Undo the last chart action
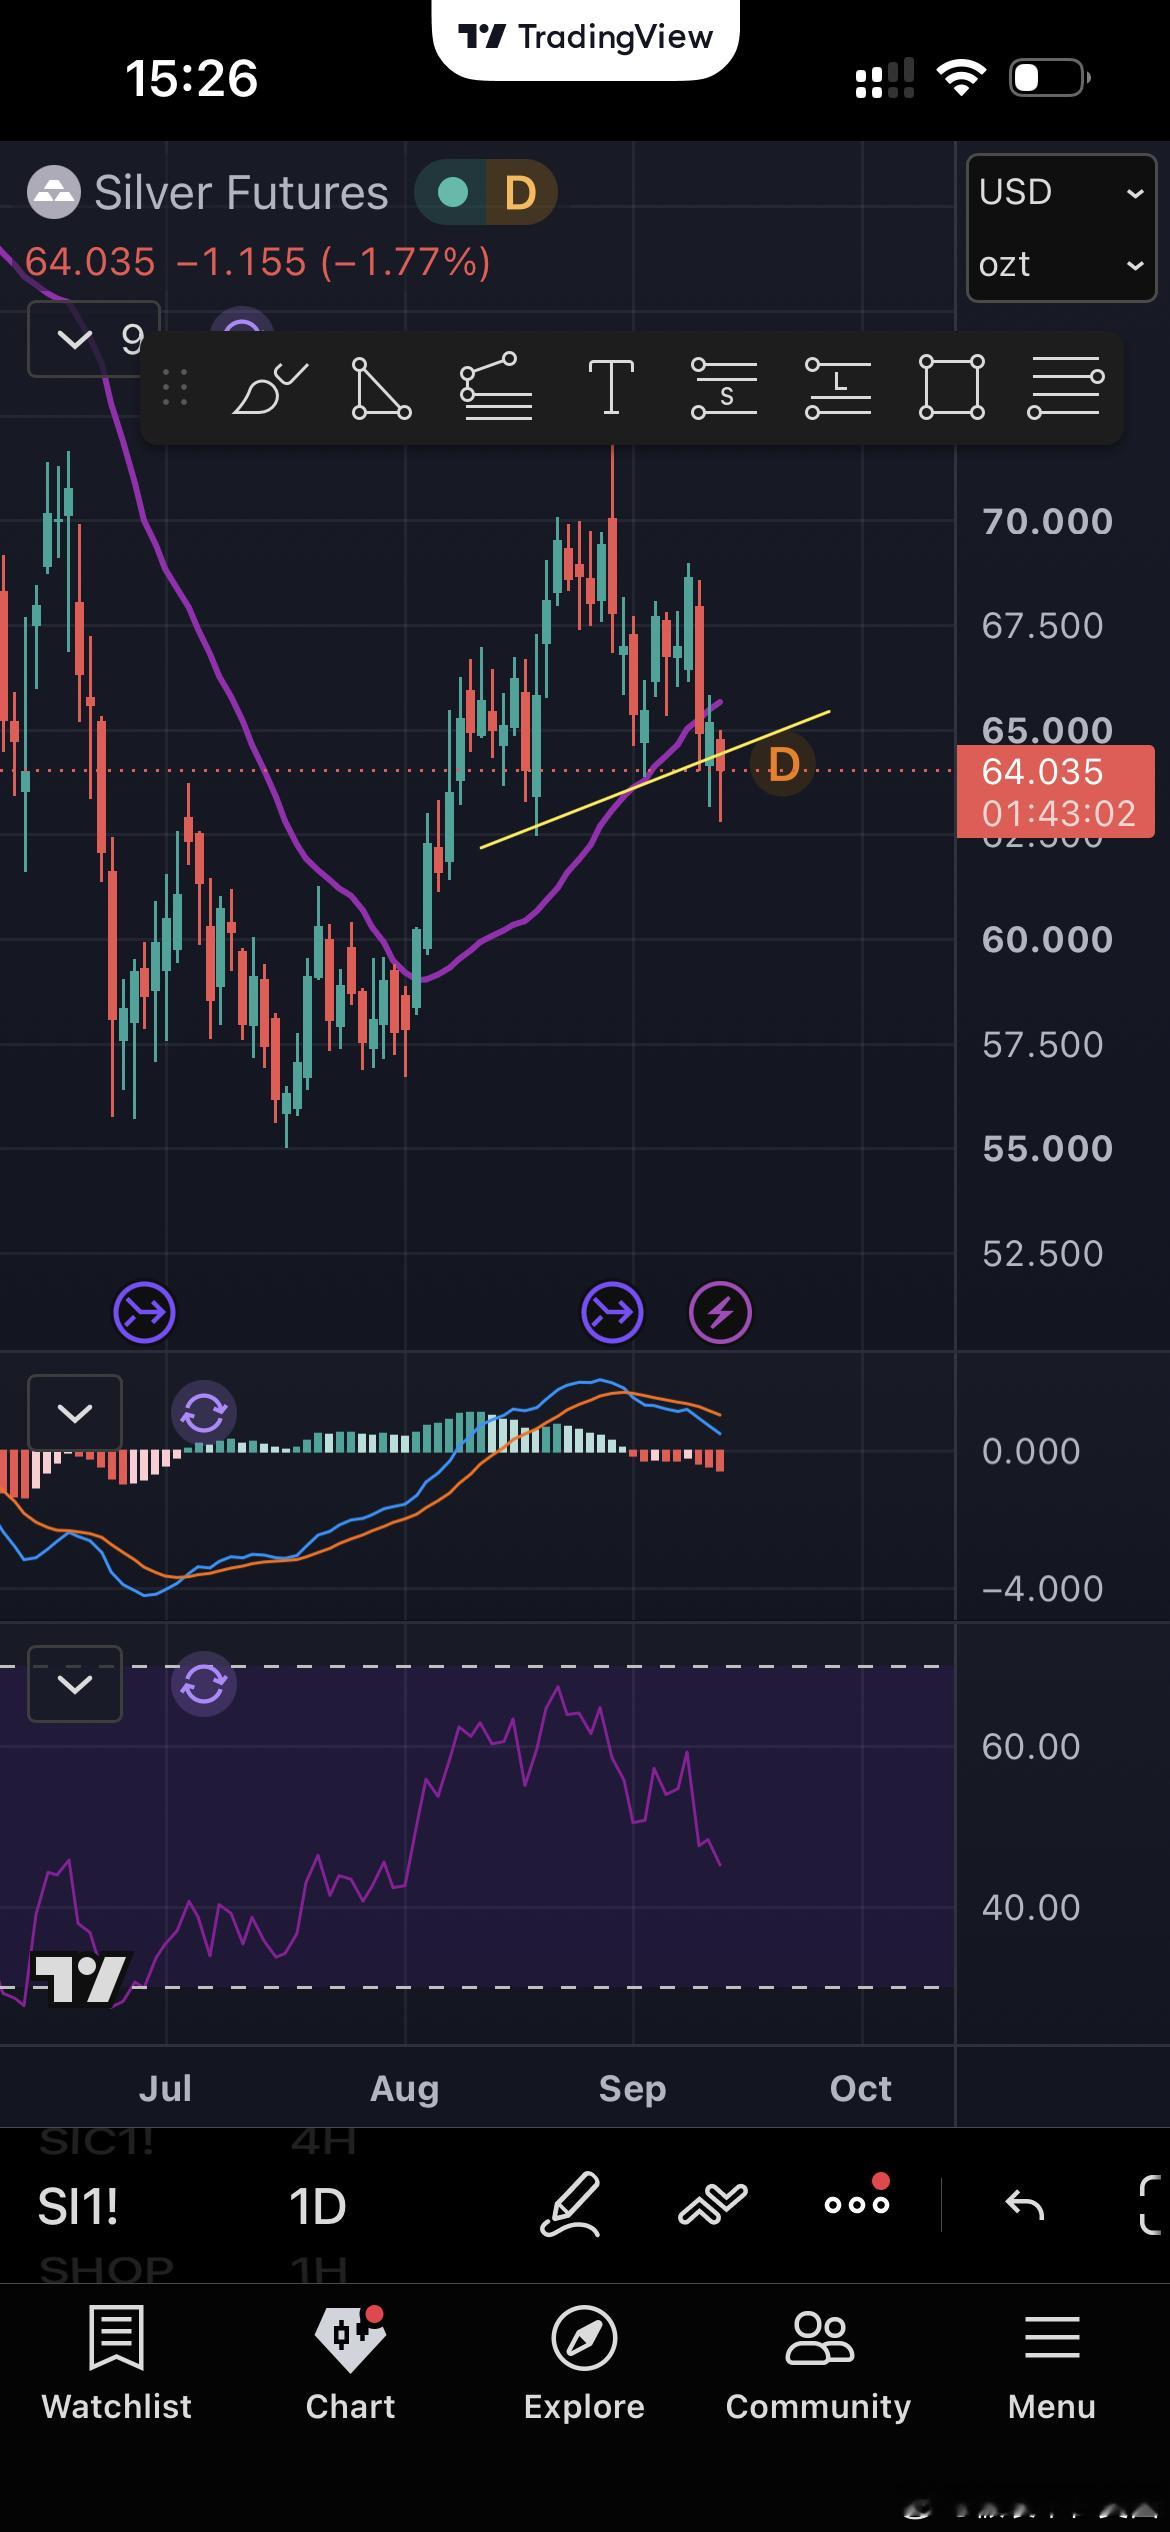 click(1024, 2204)
